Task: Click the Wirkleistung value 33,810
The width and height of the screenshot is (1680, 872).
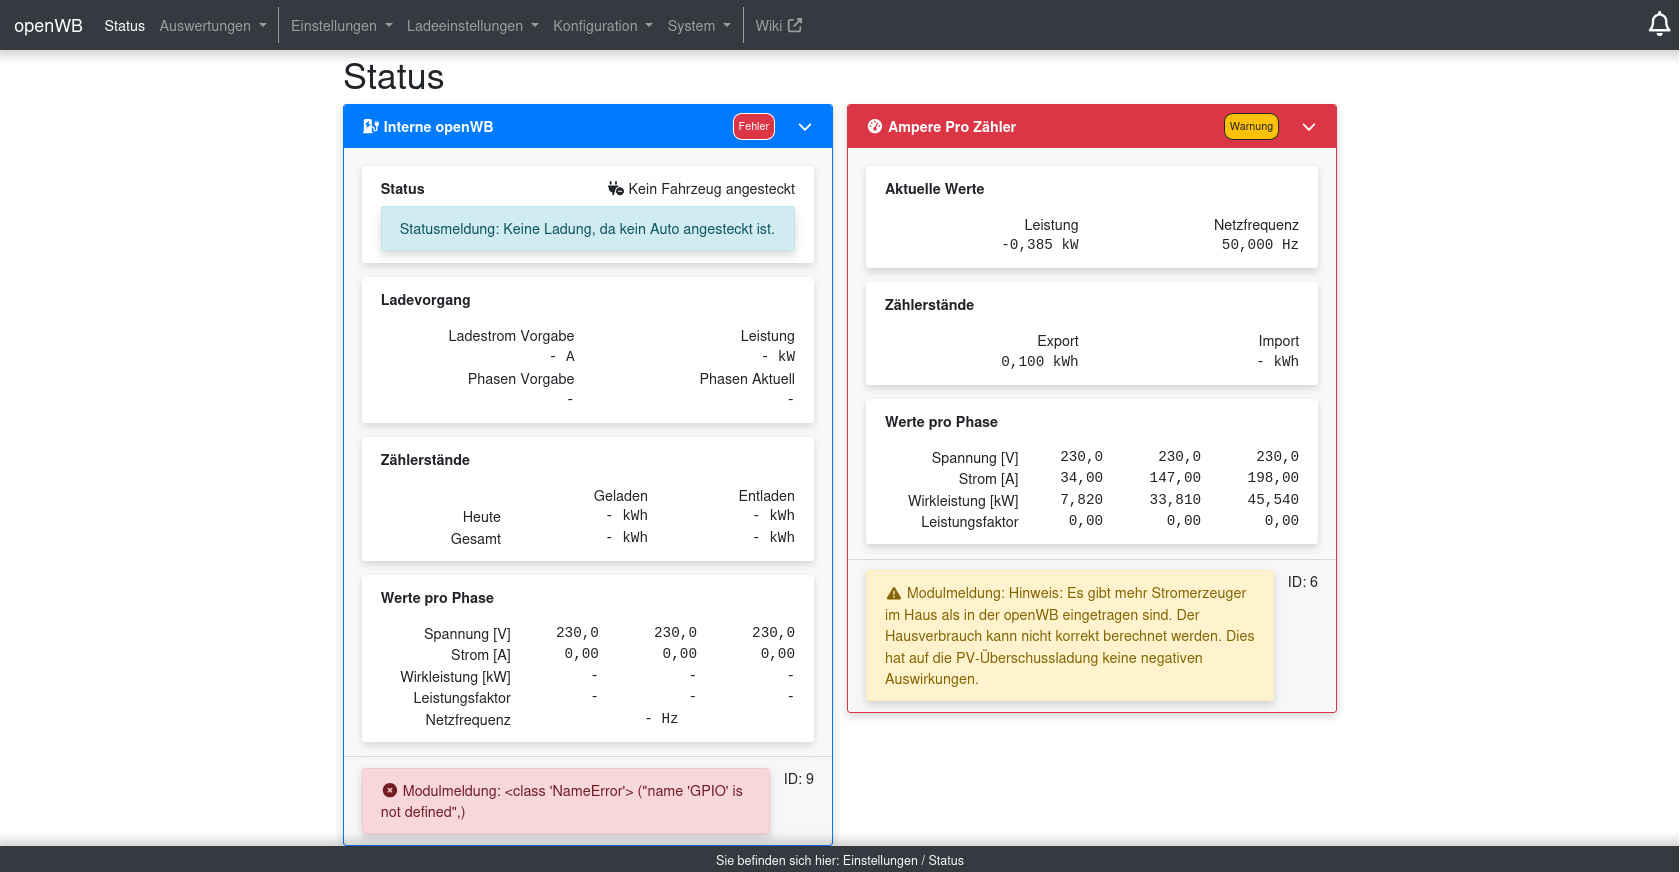Action: pyautogui.click(x=1175, y=499)
